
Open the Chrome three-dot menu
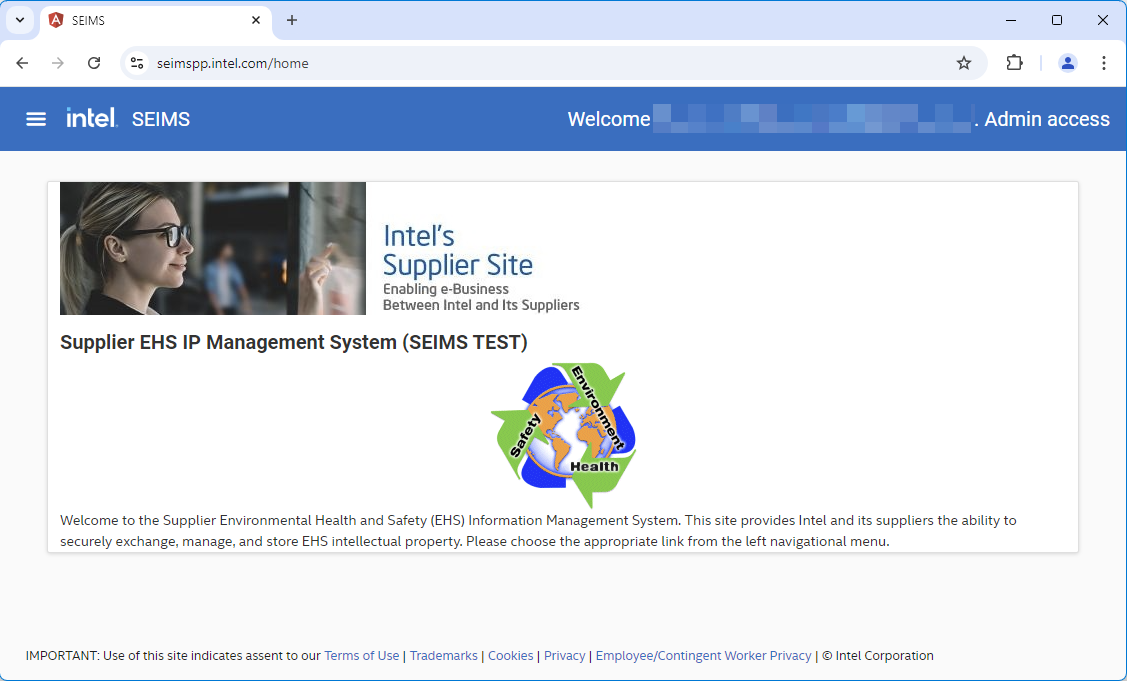[1104, 63]
